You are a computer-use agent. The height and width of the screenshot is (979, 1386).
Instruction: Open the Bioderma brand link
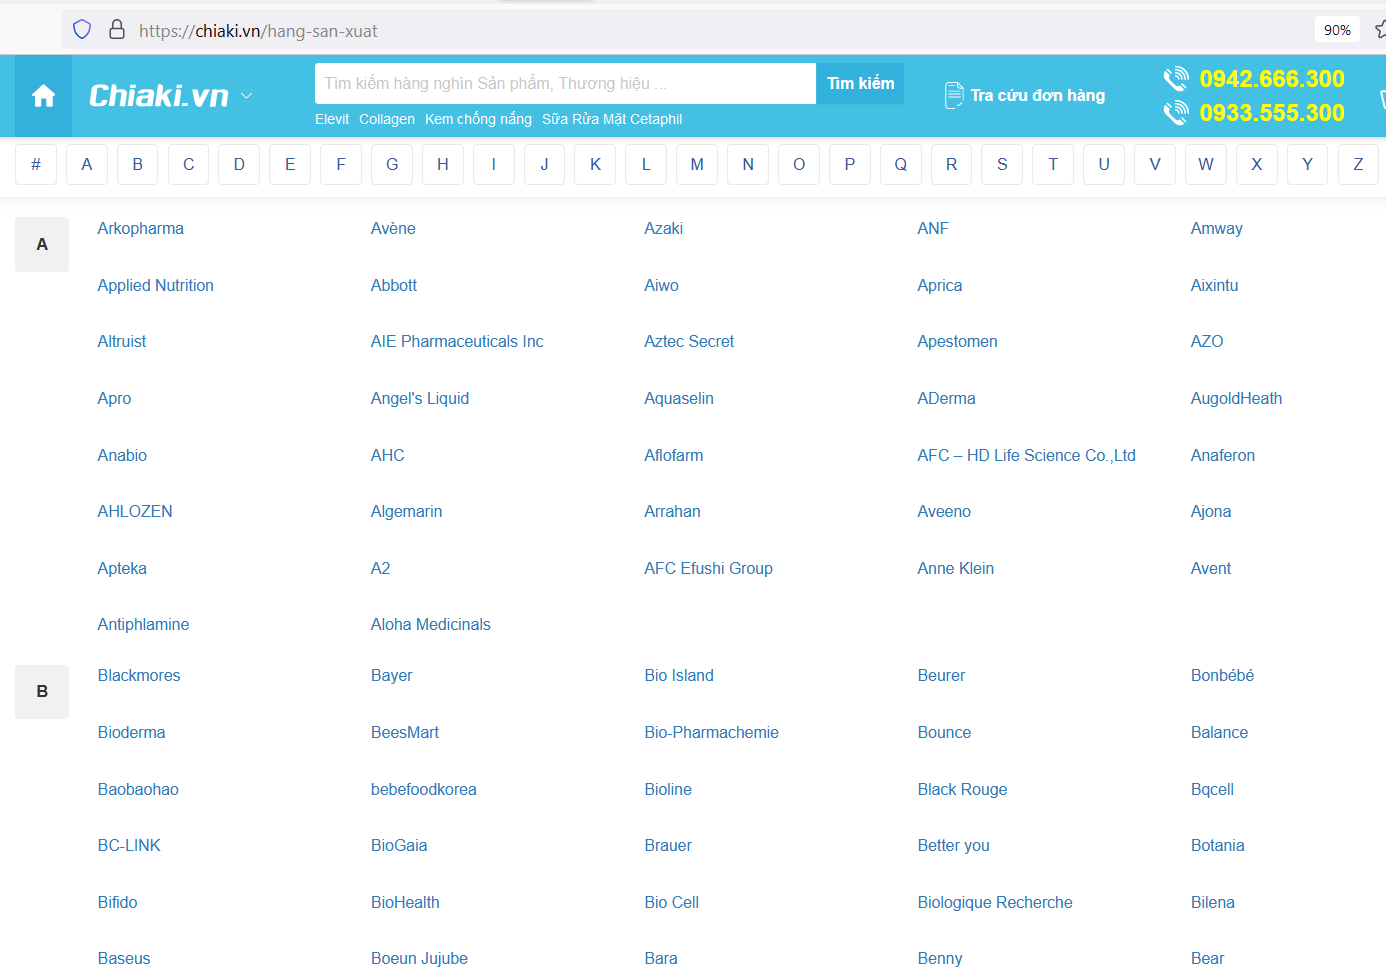(131, 733)
